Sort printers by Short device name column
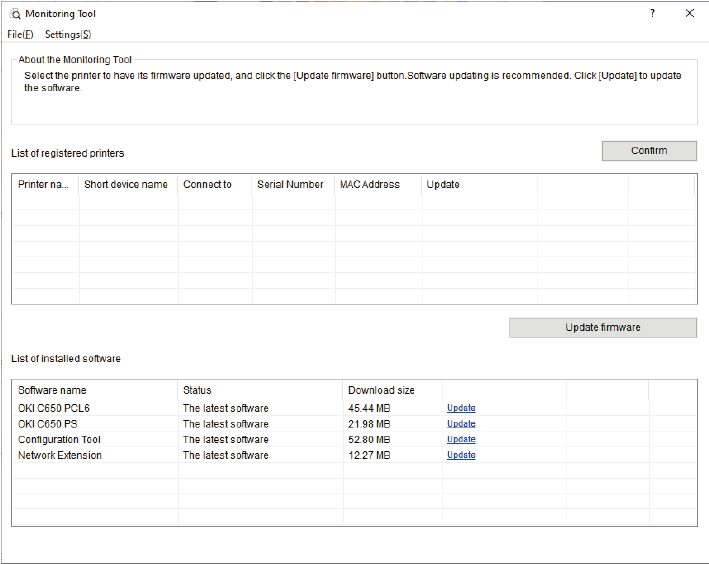709x564 pixels. (x=126, y=184)
